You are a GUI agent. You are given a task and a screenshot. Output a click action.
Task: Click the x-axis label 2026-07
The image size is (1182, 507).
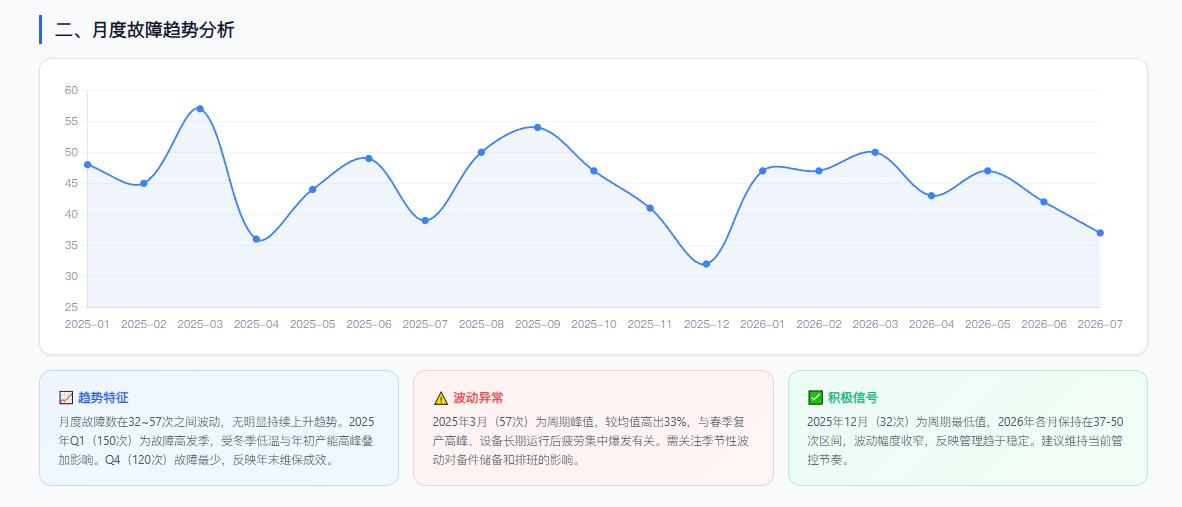coord(1101,324)
